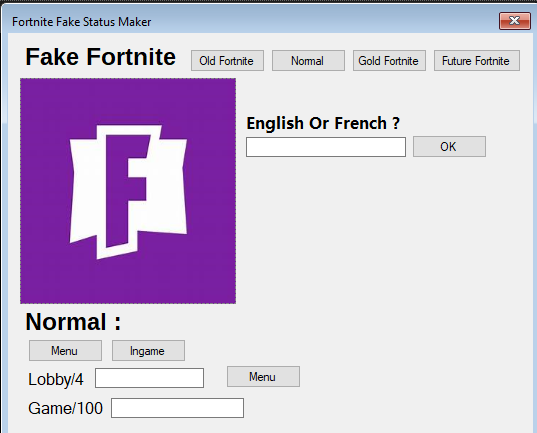The image size is (537, 433).
Task: Close the Fortnite Fake Status Maker window
Action: (x=515, y=21)
